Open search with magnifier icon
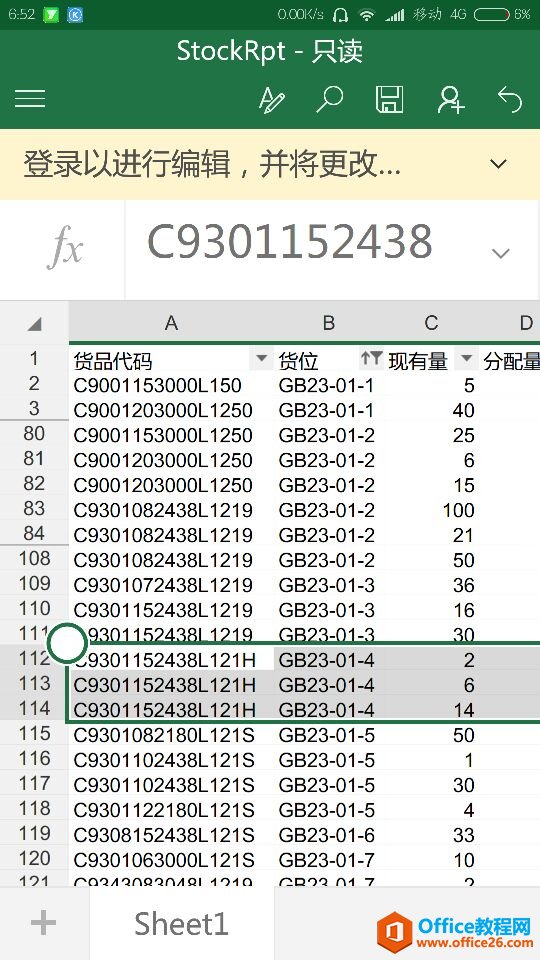 coord(329,99)
